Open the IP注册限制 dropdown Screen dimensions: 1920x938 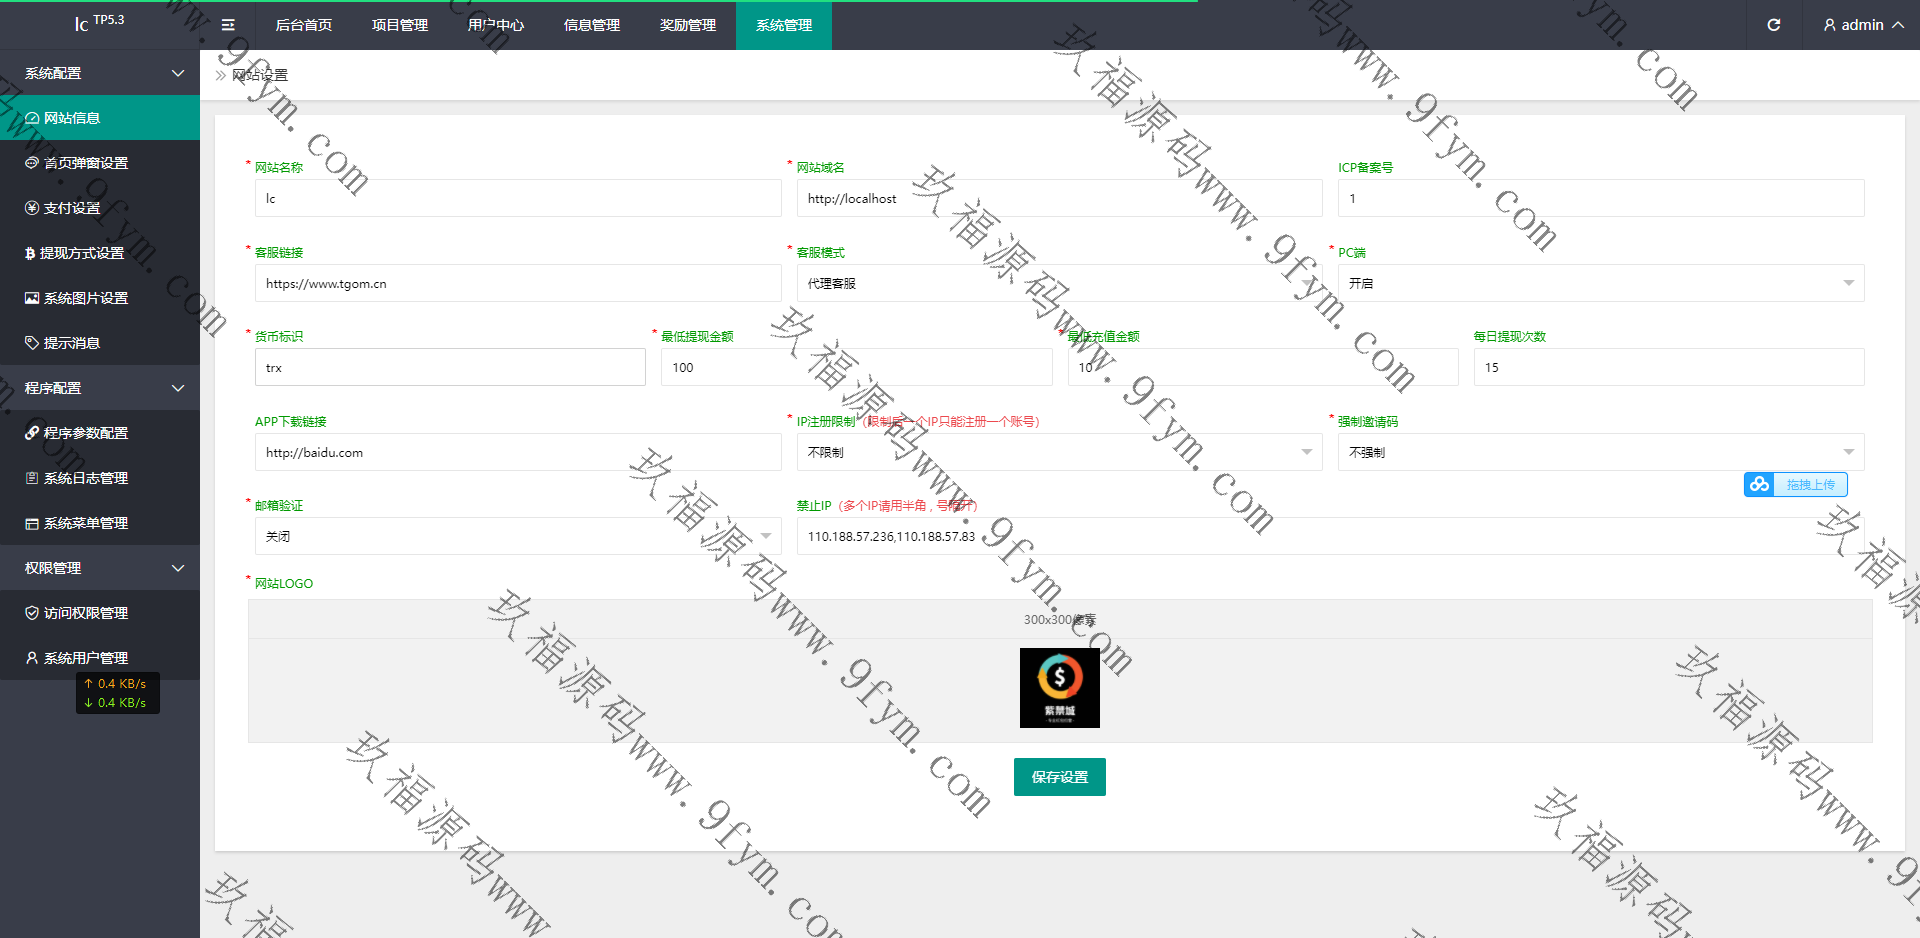pyautogui.click(x=1058, y=452)
